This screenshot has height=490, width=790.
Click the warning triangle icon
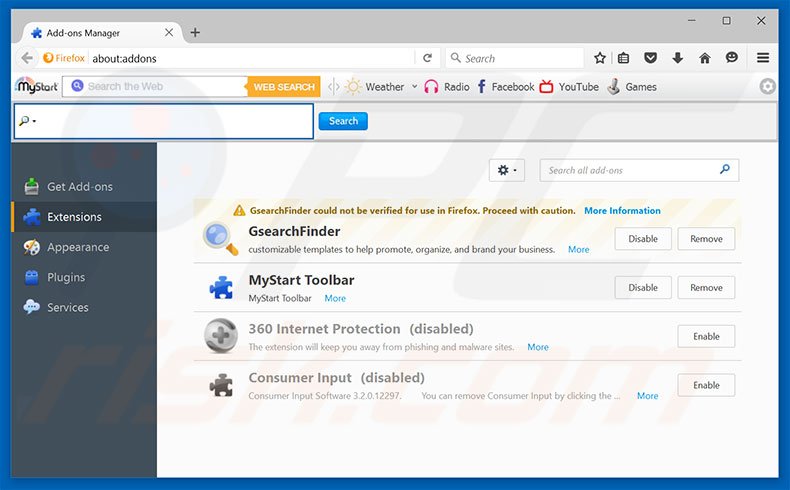tap(239, 211)
